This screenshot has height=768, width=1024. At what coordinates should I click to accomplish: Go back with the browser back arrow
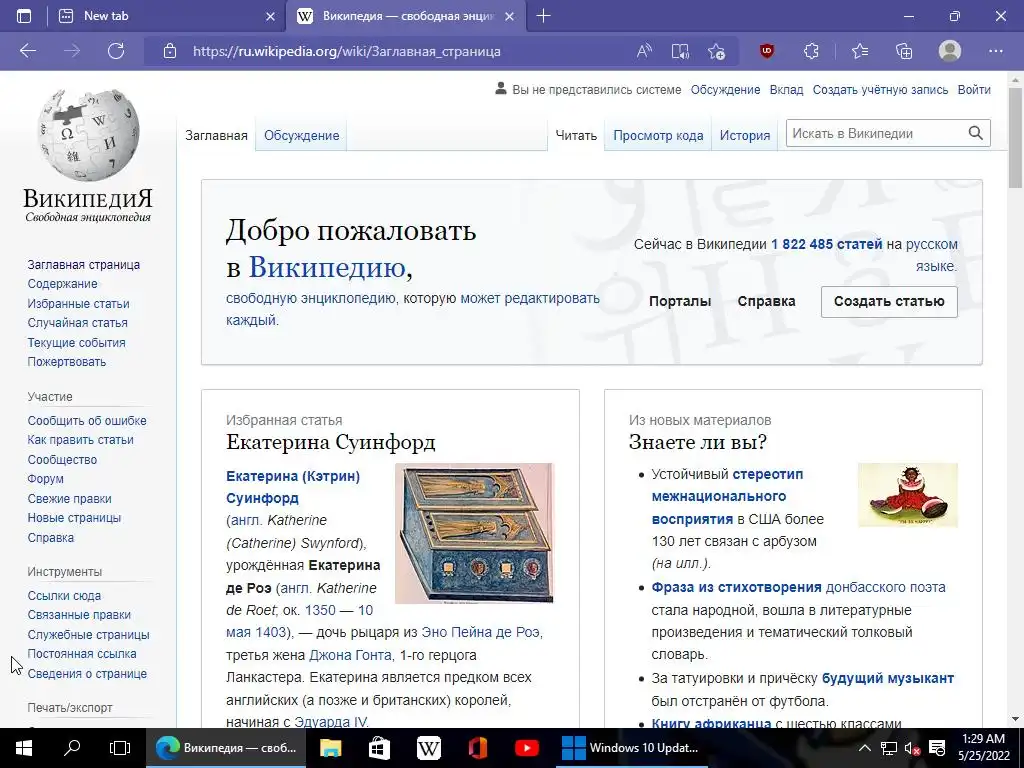pyautogui.click(x=27, y=51)
